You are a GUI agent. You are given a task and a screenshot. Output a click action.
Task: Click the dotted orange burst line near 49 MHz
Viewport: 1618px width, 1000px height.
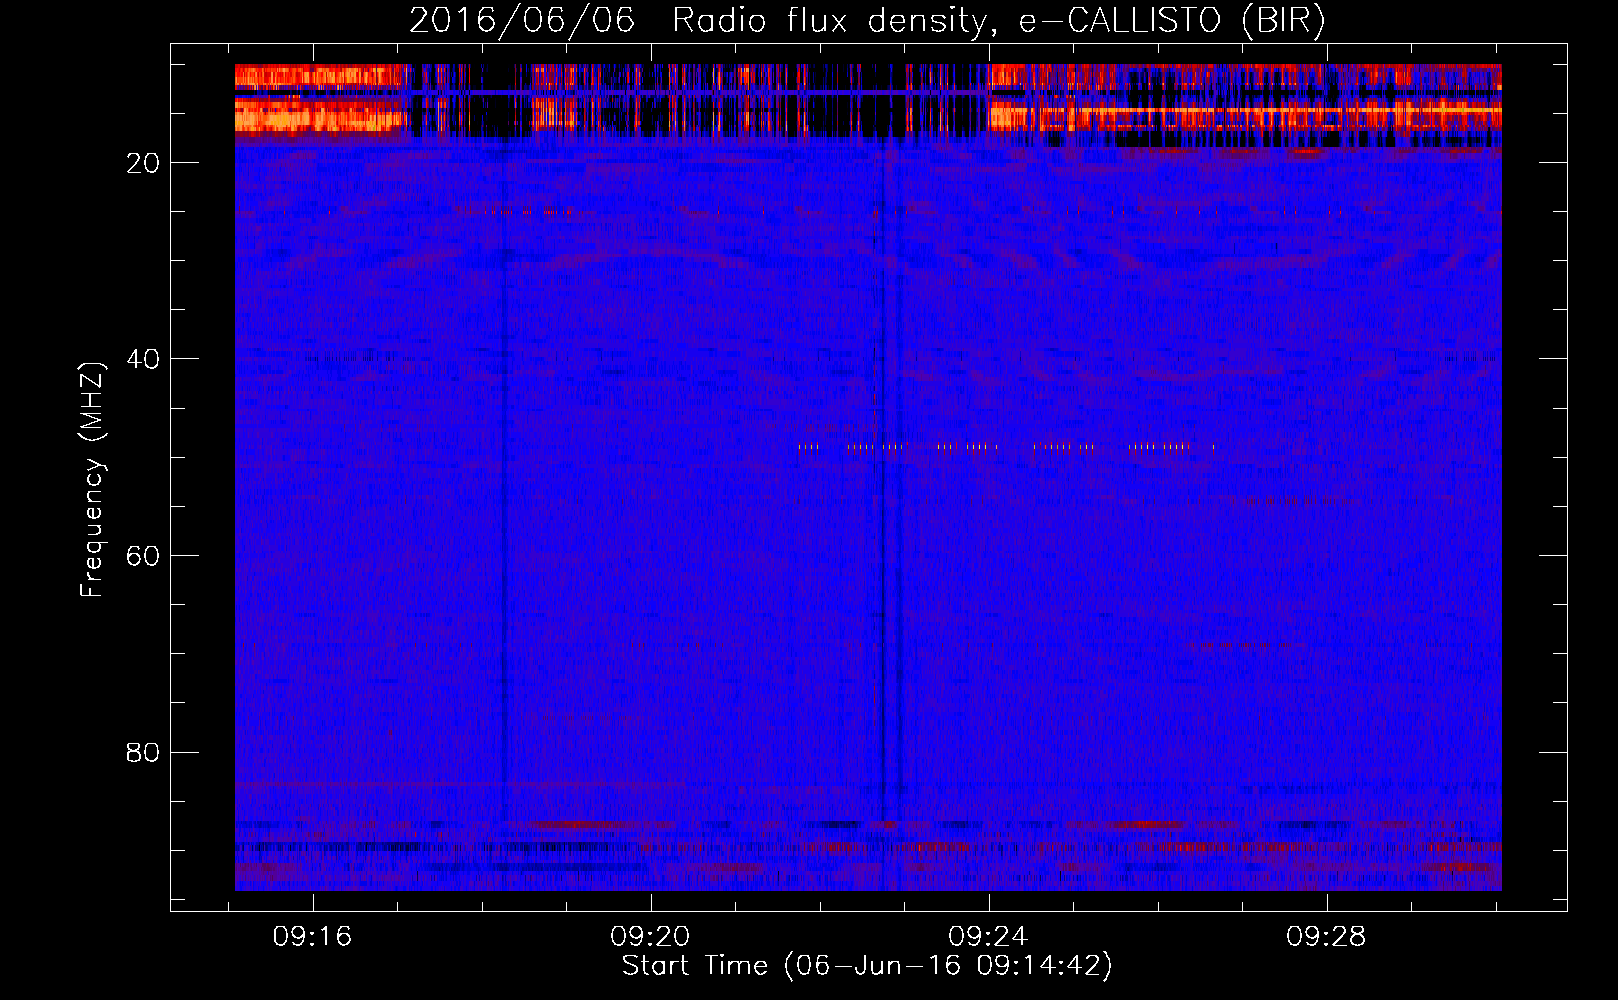click(x=1006, y=448)
